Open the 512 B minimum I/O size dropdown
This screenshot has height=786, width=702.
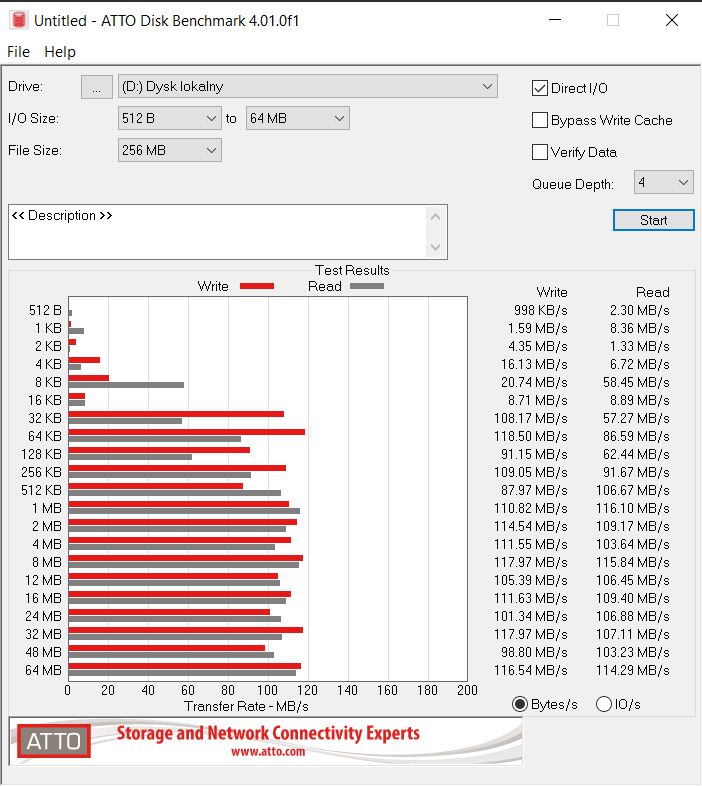(169, 119)
